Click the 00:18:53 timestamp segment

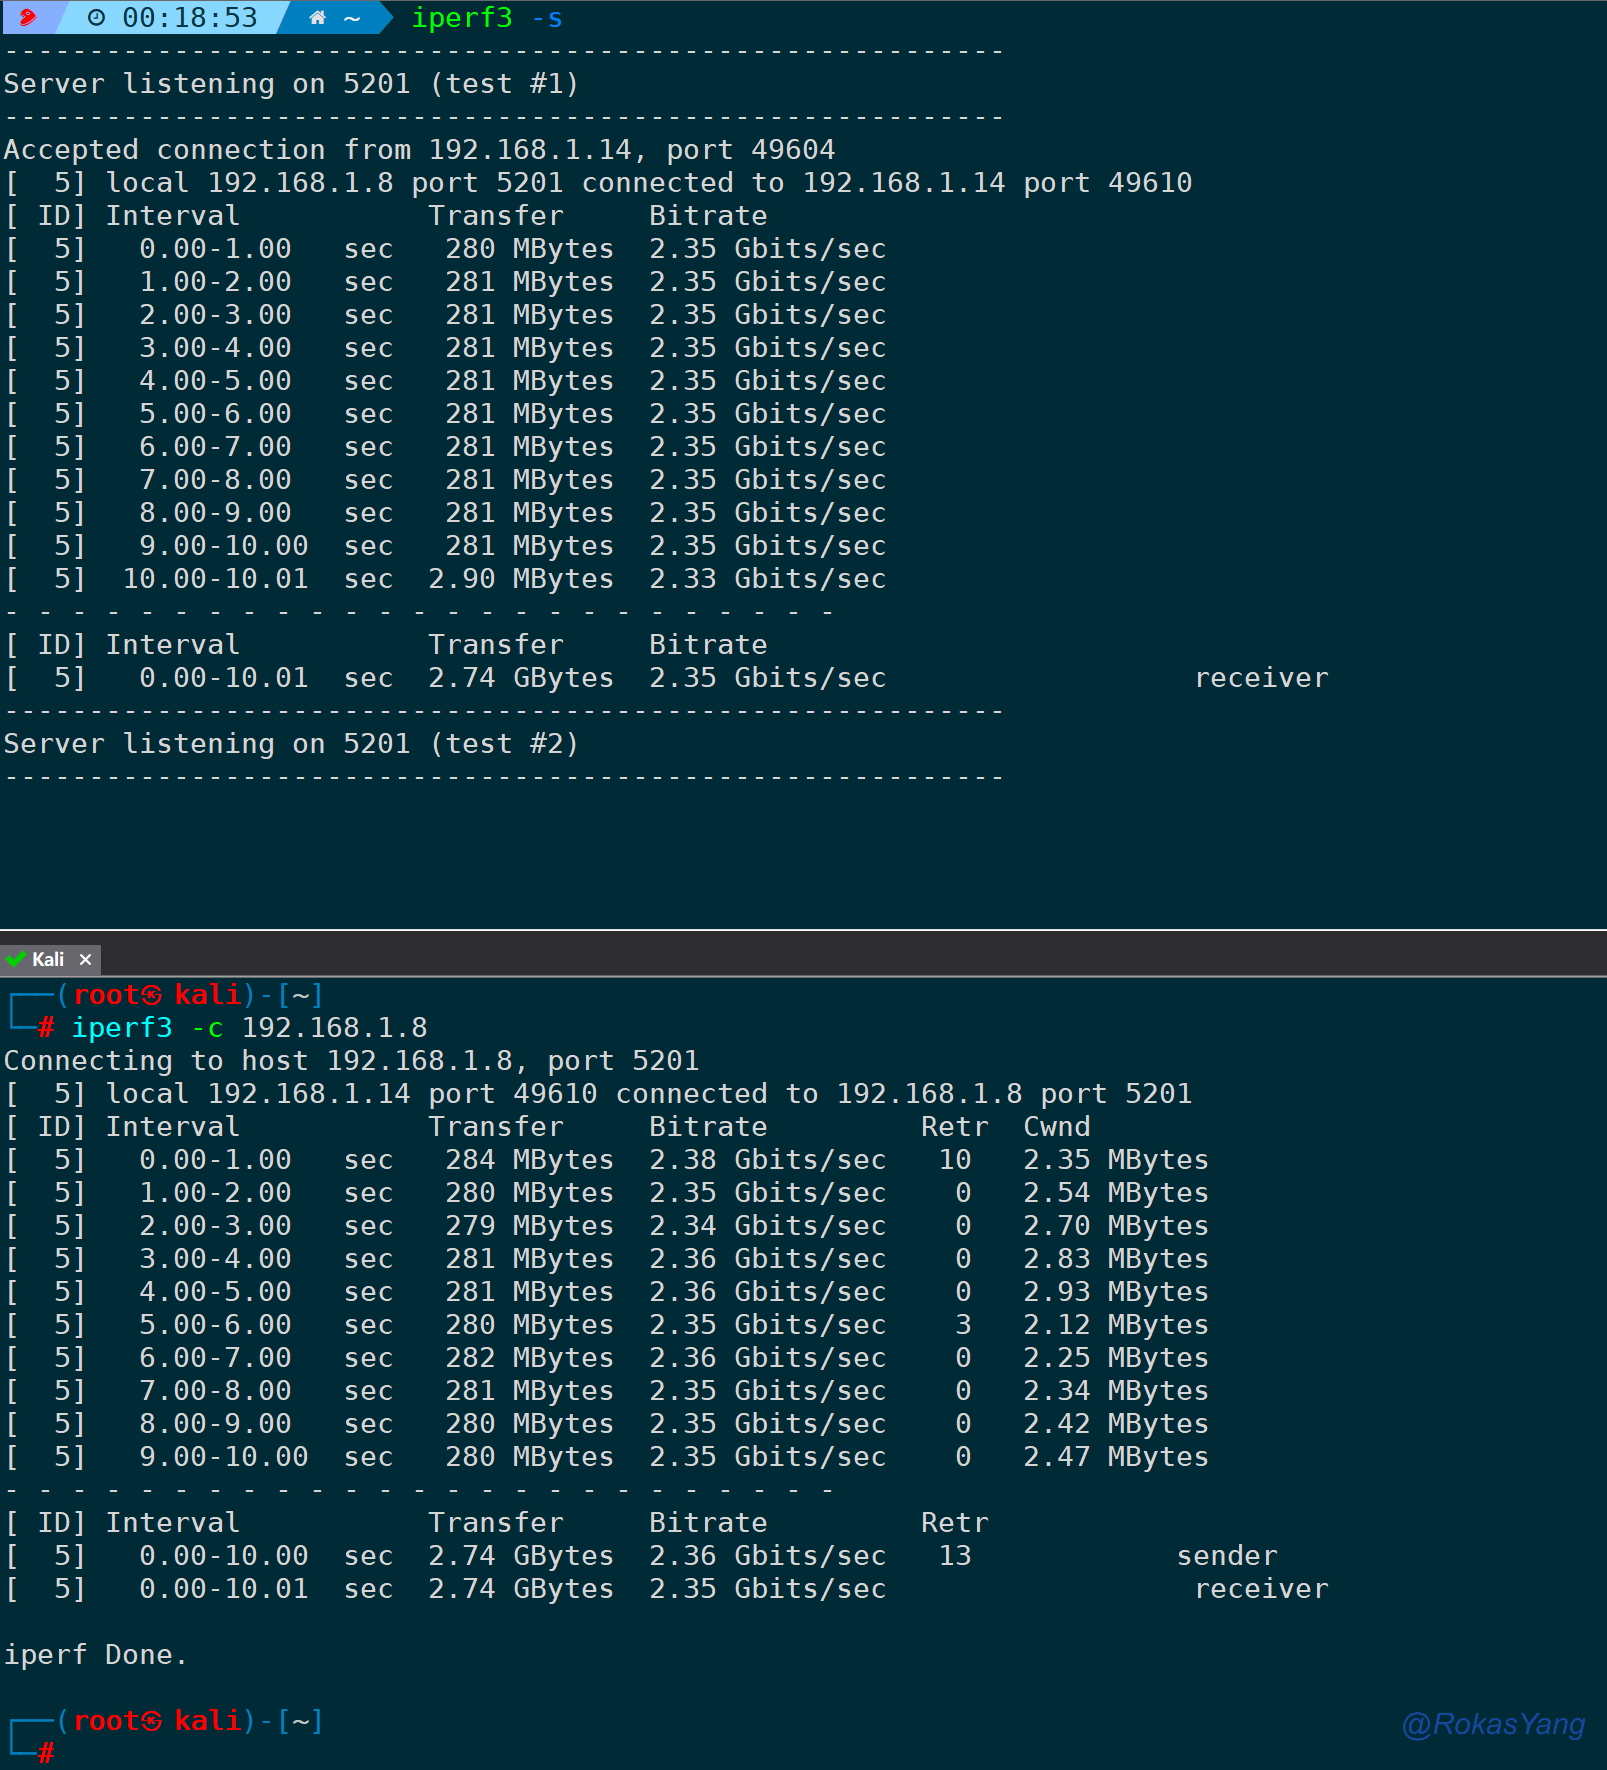point(189,18)
